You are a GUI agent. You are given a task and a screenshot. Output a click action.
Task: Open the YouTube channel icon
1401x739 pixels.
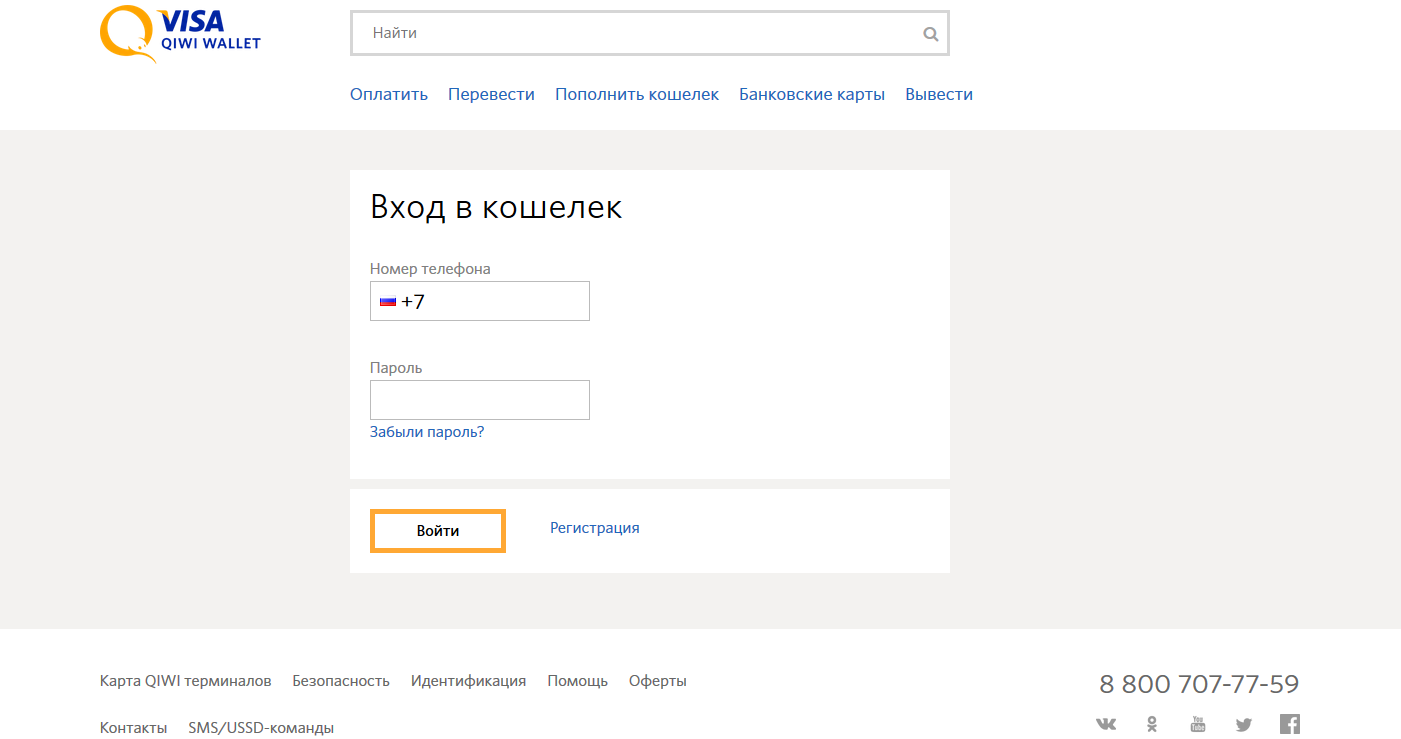(1198, 724)
